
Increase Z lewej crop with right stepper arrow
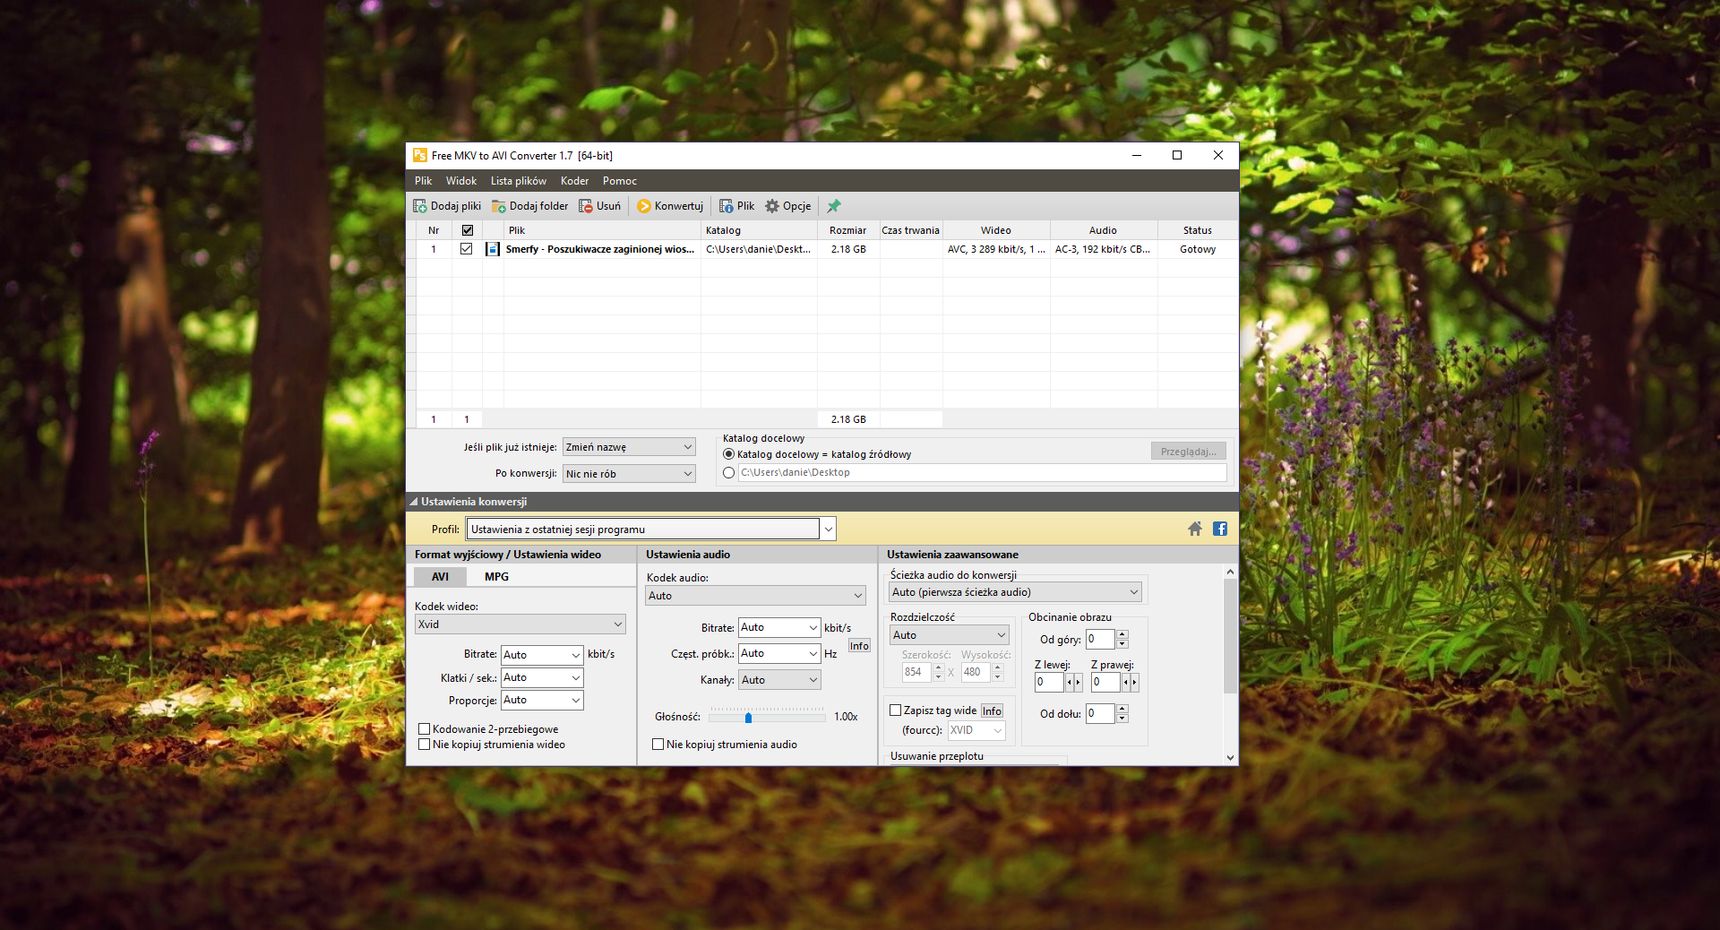[1077, 682]
